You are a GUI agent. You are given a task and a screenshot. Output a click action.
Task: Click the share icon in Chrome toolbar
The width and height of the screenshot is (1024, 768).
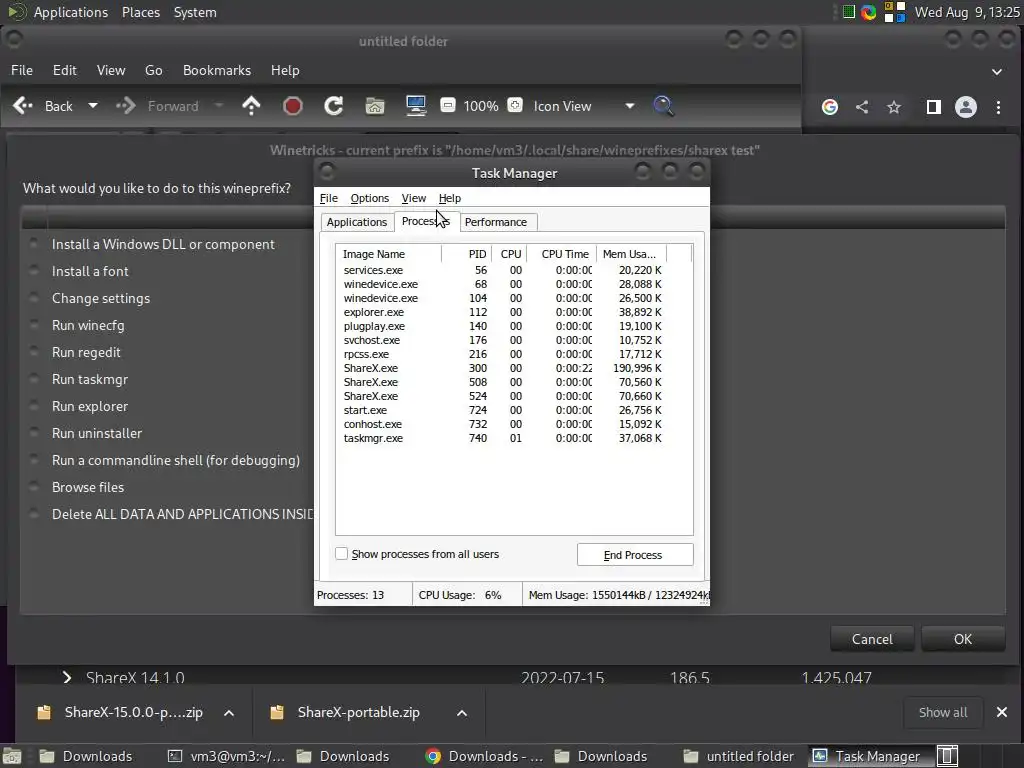tap(862, 107)
